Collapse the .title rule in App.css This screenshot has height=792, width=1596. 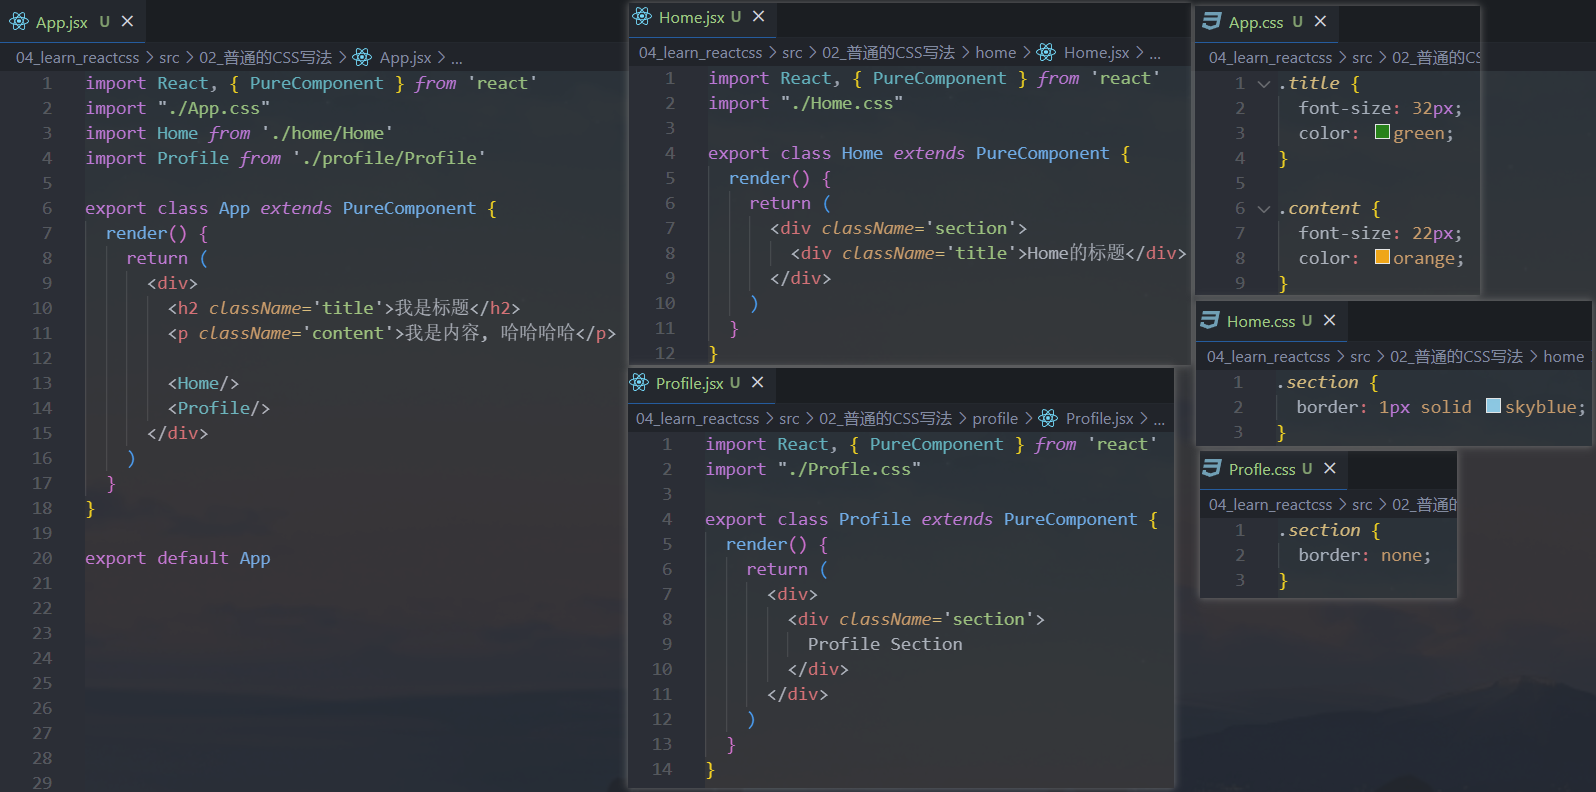pos(1264,83)
